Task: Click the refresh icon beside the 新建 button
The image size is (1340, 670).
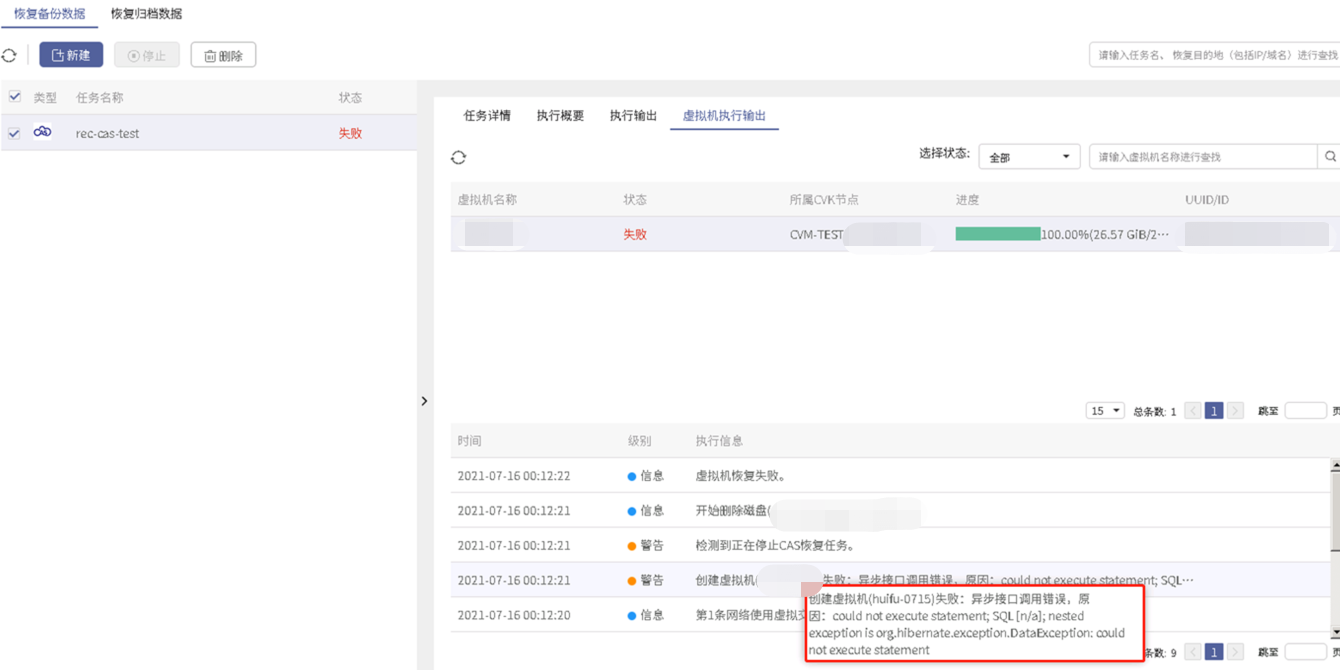Action: [x=10, y=56]
